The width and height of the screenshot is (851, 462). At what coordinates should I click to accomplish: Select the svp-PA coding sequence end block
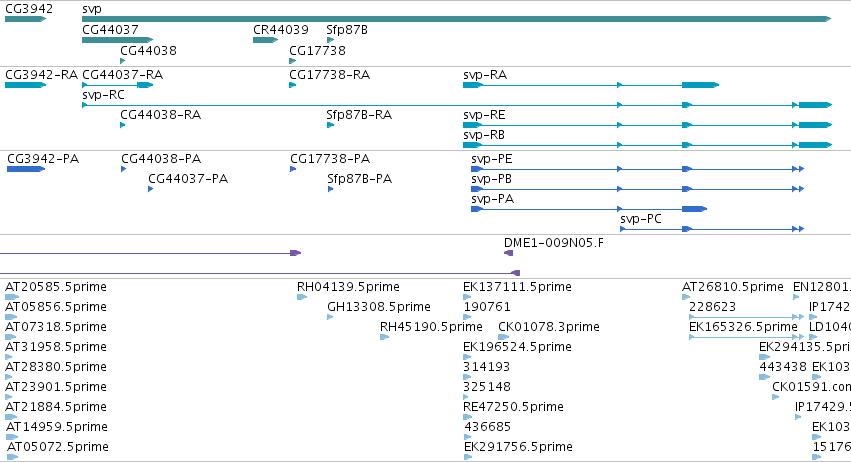coord(695,209)
